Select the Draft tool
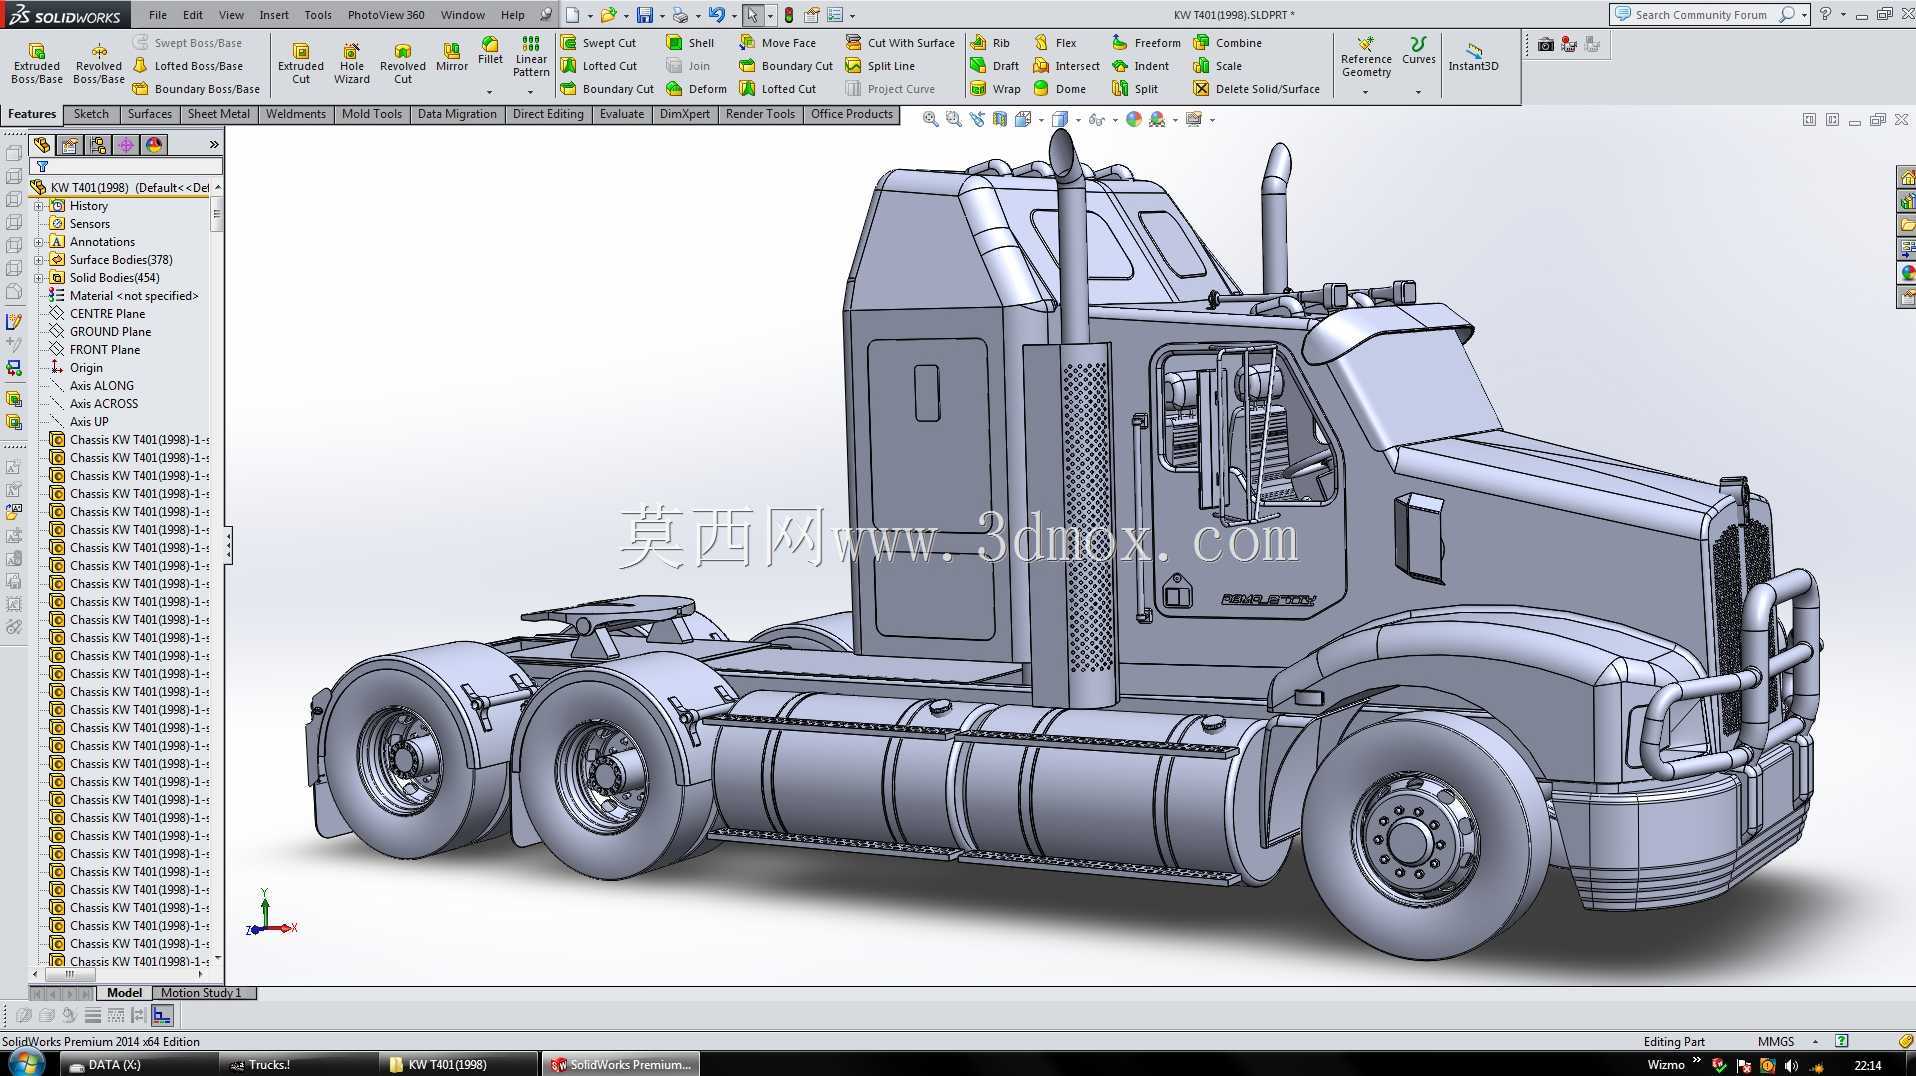The height and width of the screenshot is (1076, 1916). click(x=994, y=66)
